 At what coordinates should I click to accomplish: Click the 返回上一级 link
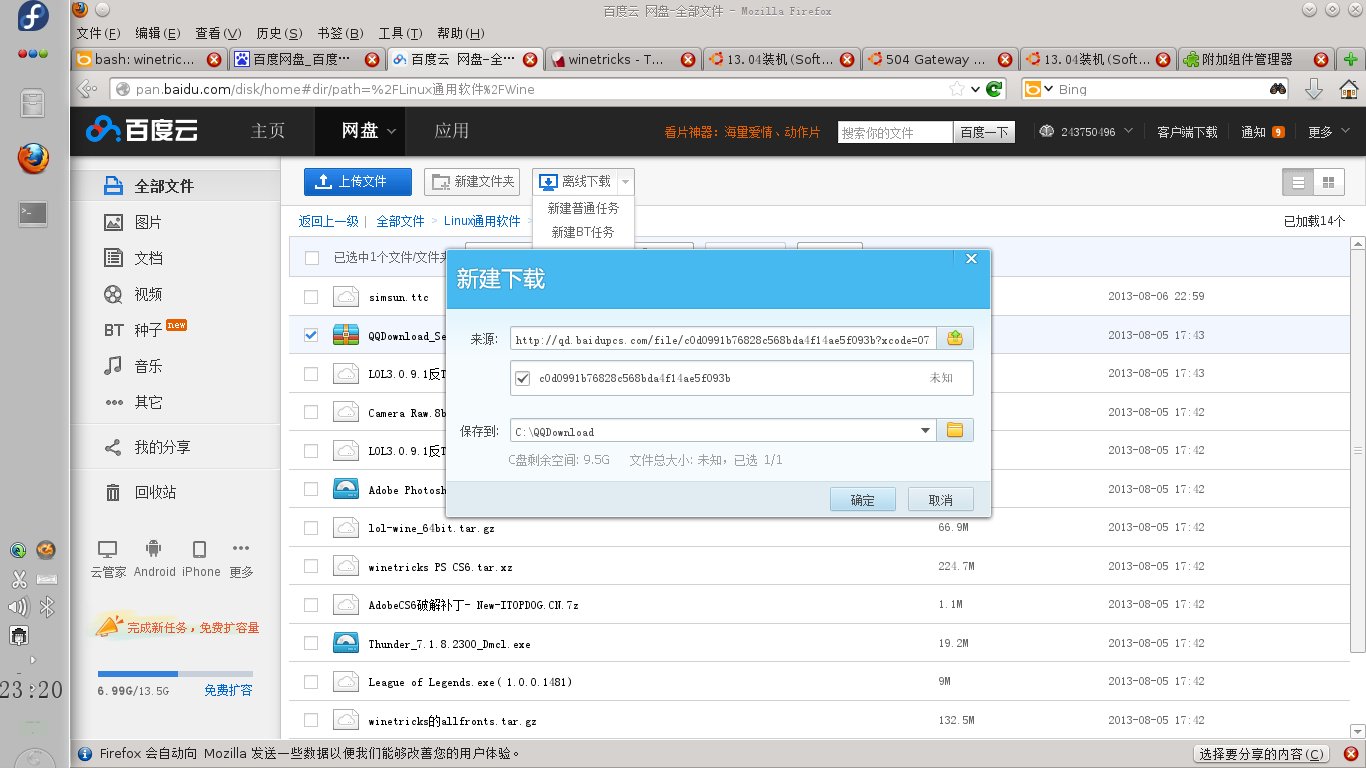pyautogui.click(x=328, y=221)
